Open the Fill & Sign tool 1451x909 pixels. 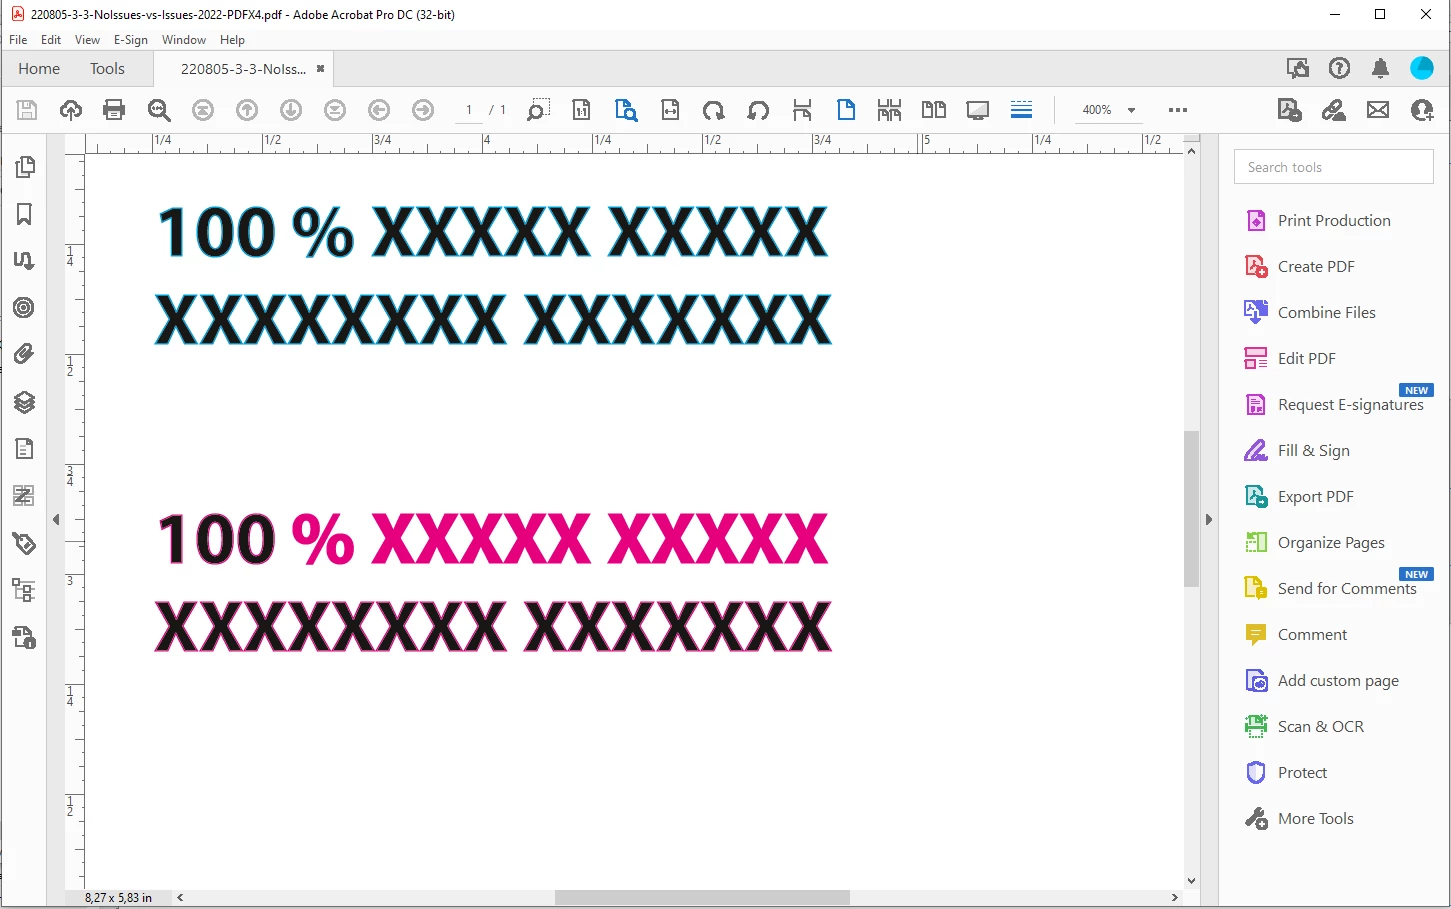click(1297, 451)
